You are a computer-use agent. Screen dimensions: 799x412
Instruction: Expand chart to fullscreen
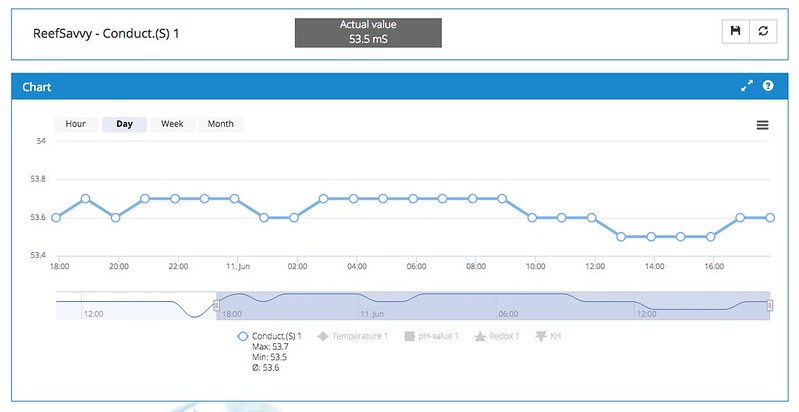747,86
